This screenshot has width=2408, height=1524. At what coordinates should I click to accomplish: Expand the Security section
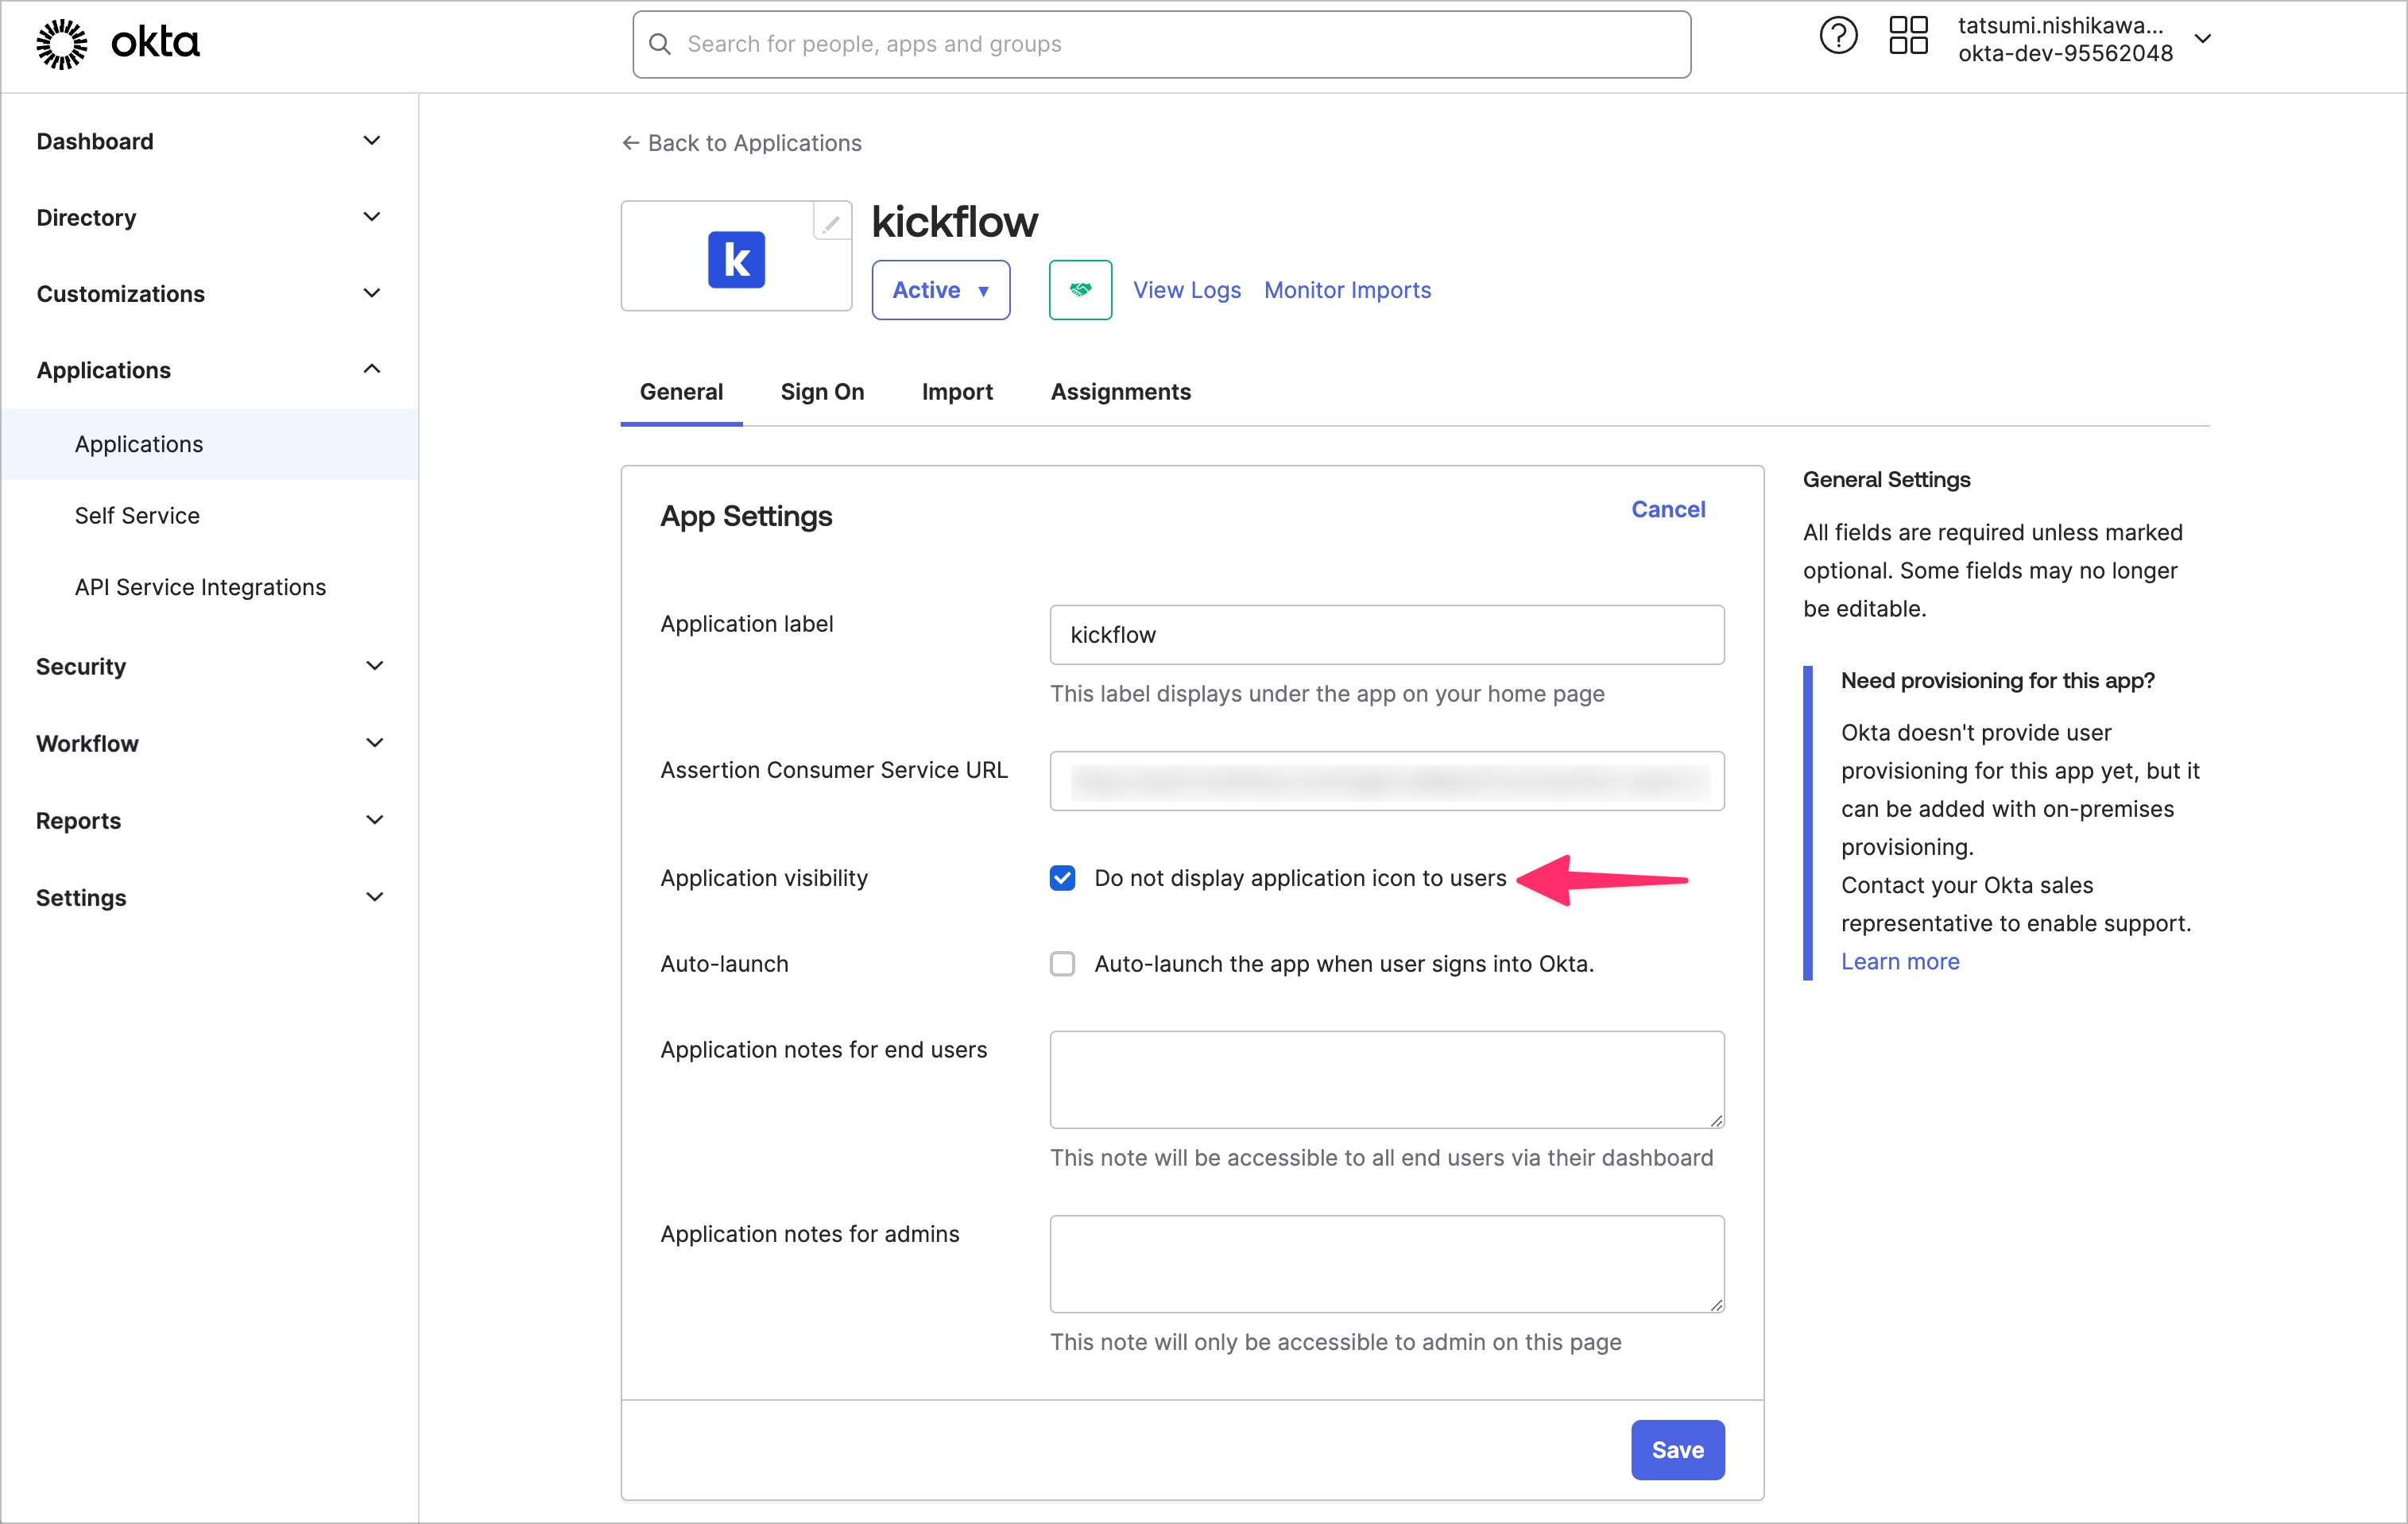tap(209, 666)
